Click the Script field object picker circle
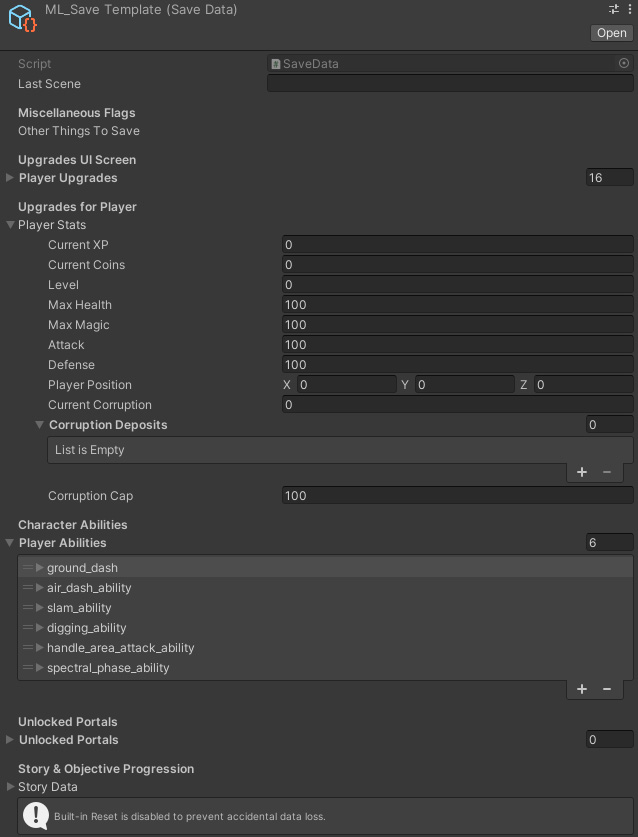 (624, 64)
